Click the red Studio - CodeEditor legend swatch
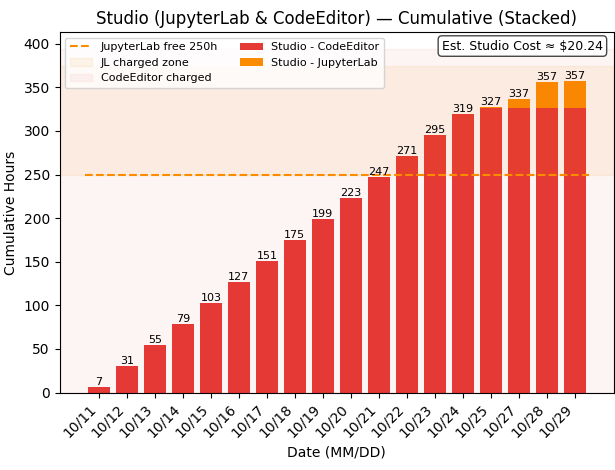Image resolution: width=615 pixels, height=470 pixels. pyautogui.click(x=251, y=47)
